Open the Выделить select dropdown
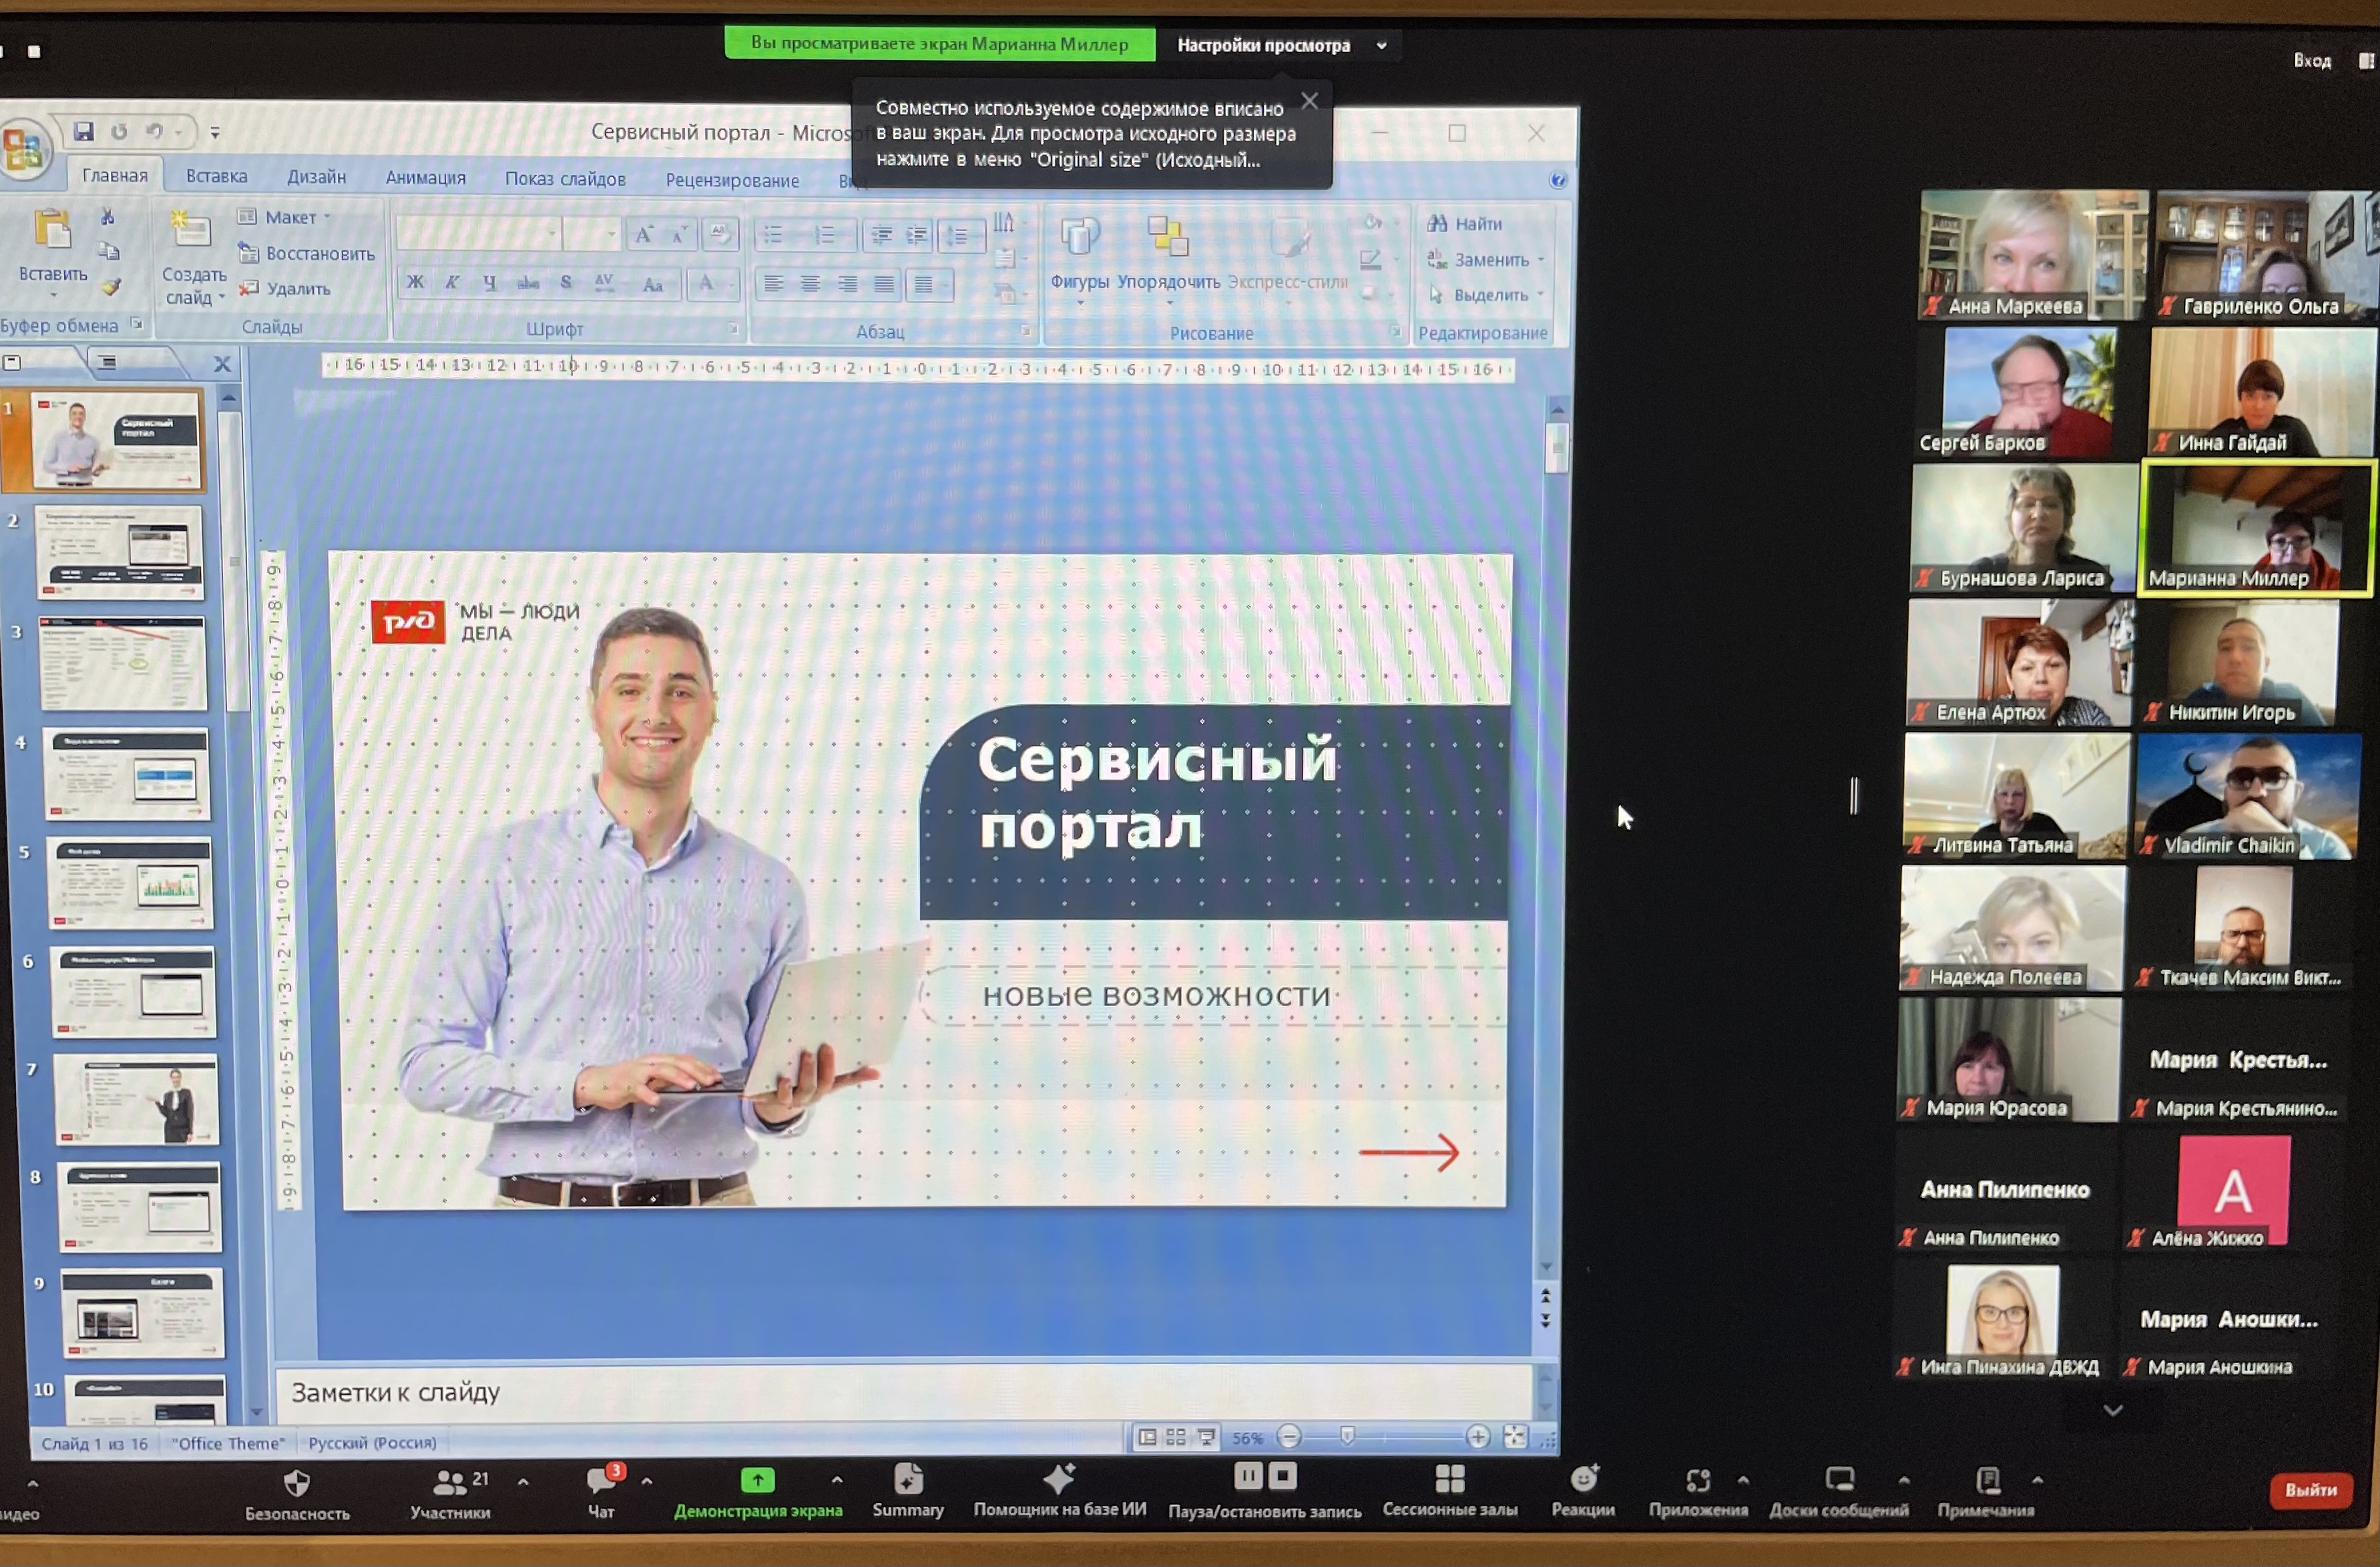 (1486, 294)
